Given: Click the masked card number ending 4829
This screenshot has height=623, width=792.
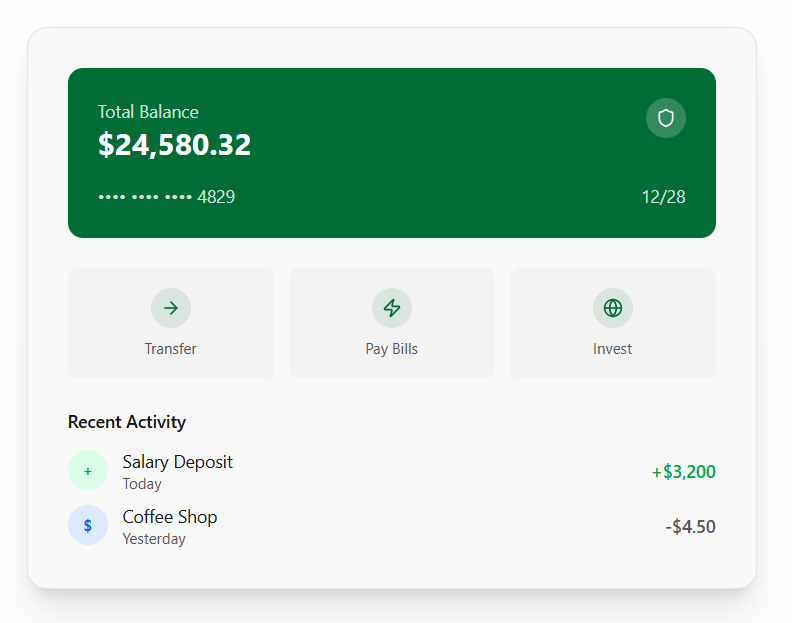Looking at the screenshot, I should (166, 197).
